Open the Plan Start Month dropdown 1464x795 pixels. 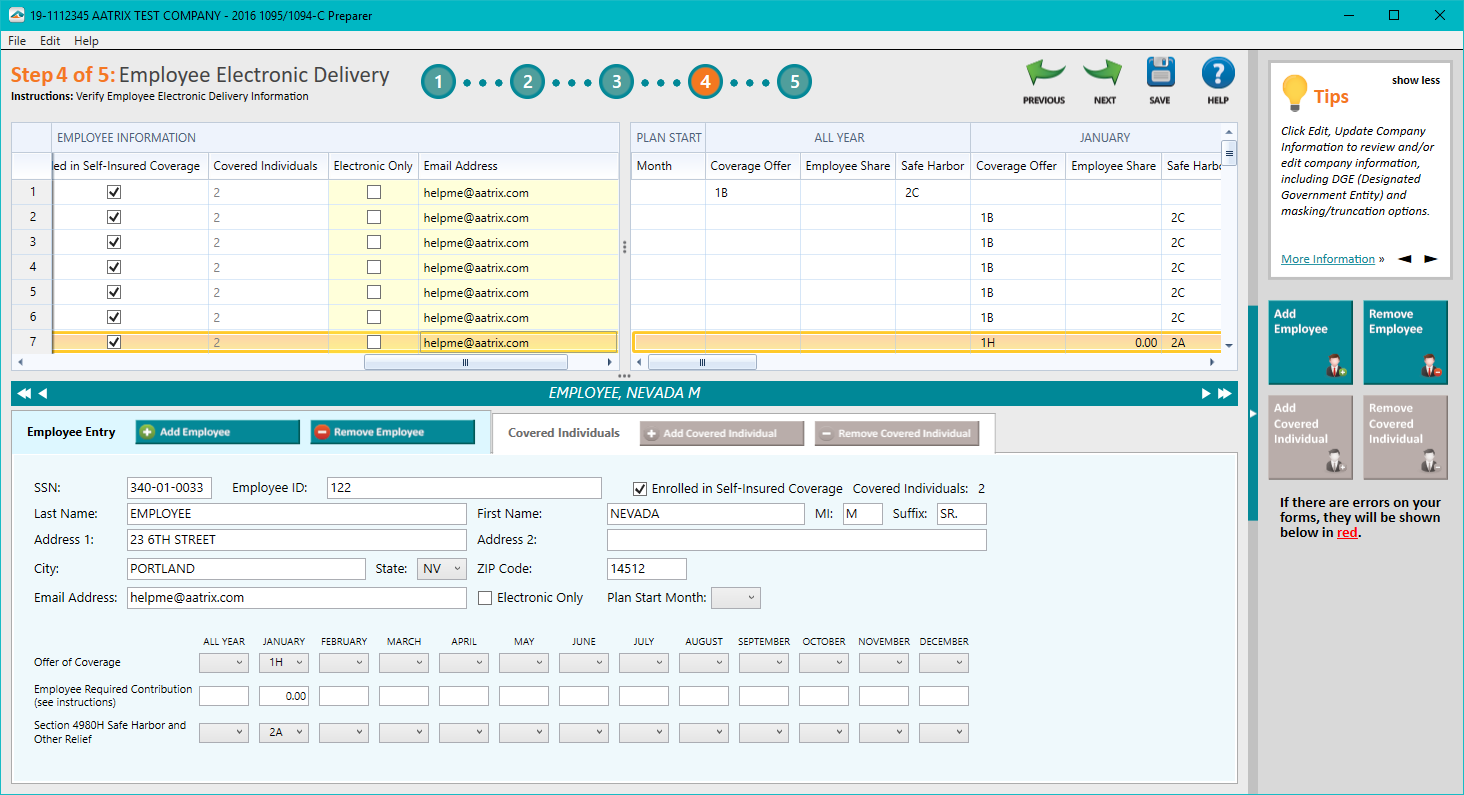pos(736,597)
